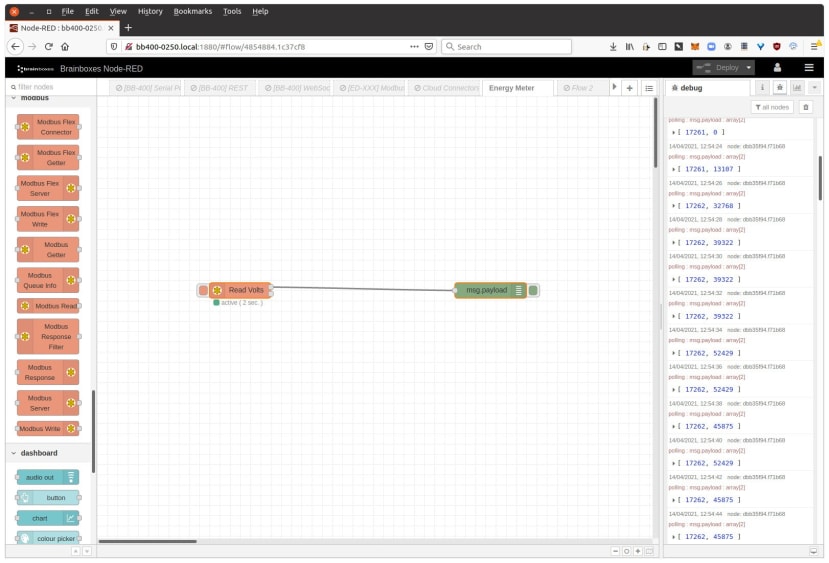Open the address bar page actions menu

[x=414, y=47]
